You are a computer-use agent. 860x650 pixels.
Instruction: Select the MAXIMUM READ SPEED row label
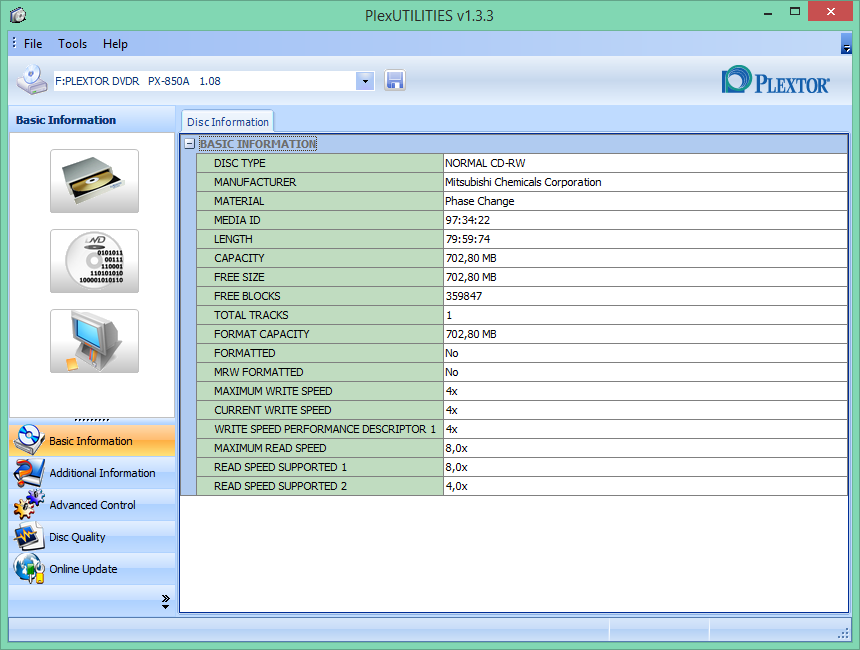tap(270, 448)
